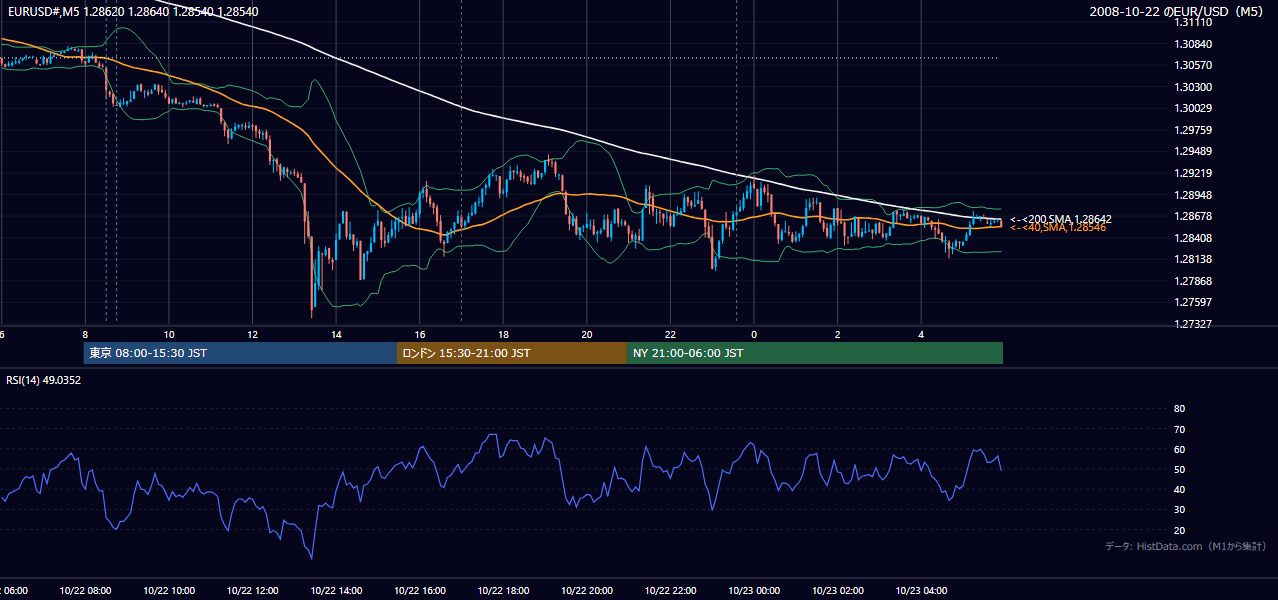Click the 10/23 02:00 time axis label

coord(837,590)
